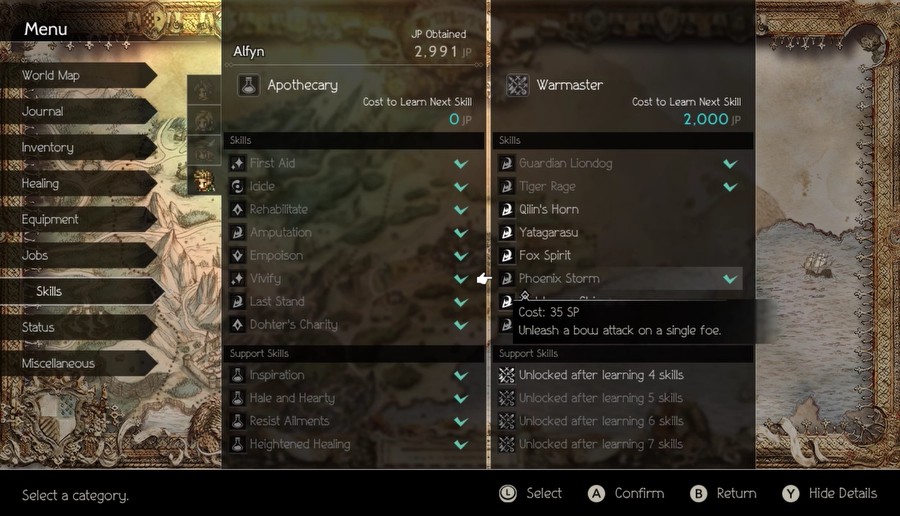Select the Fox Spirit skill row
Image resolution: width=900 pixels, height=516 pixels.
tap(620, 255)
